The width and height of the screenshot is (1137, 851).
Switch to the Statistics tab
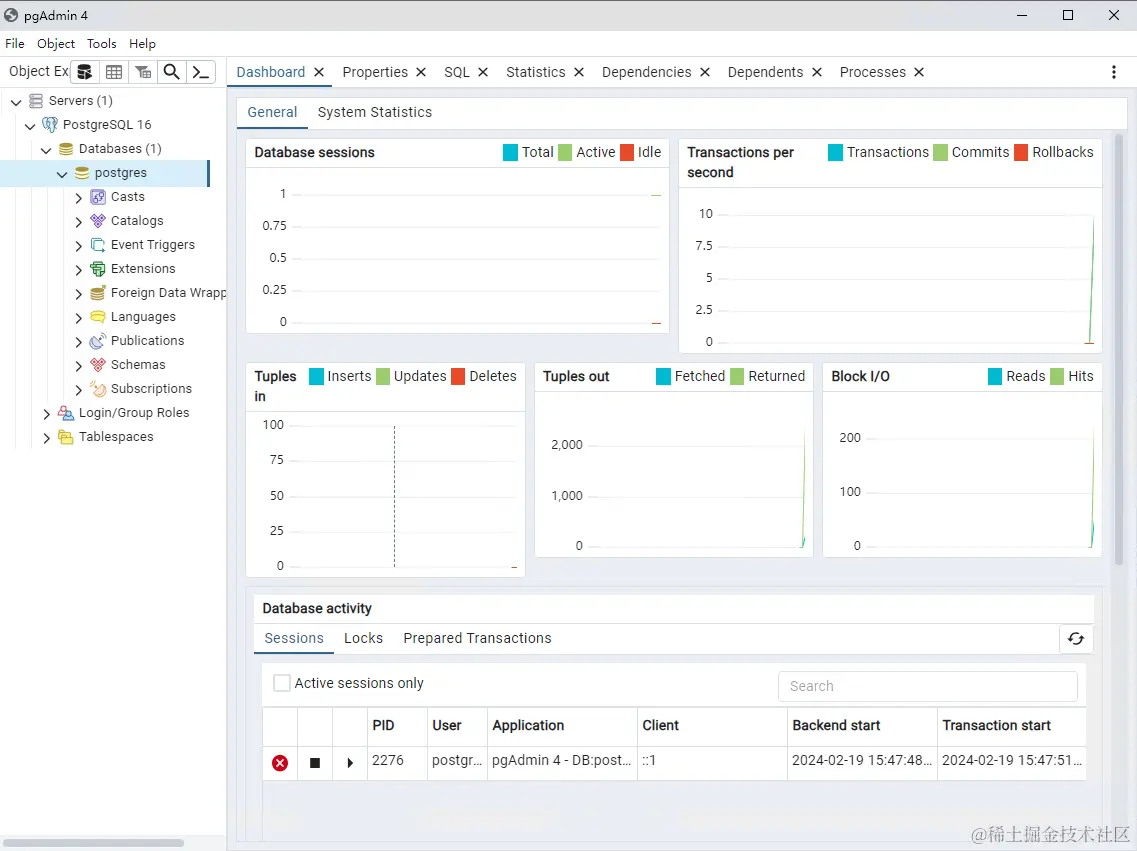point(535,72)
